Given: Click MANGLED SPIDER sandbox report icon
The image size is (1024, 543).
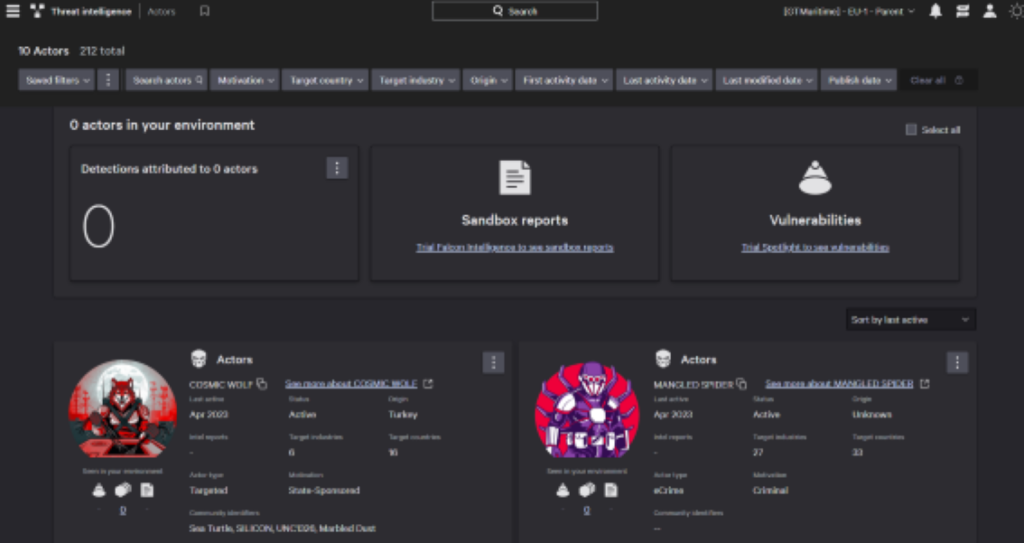Looking at the screenshot, I should (611, 490).
